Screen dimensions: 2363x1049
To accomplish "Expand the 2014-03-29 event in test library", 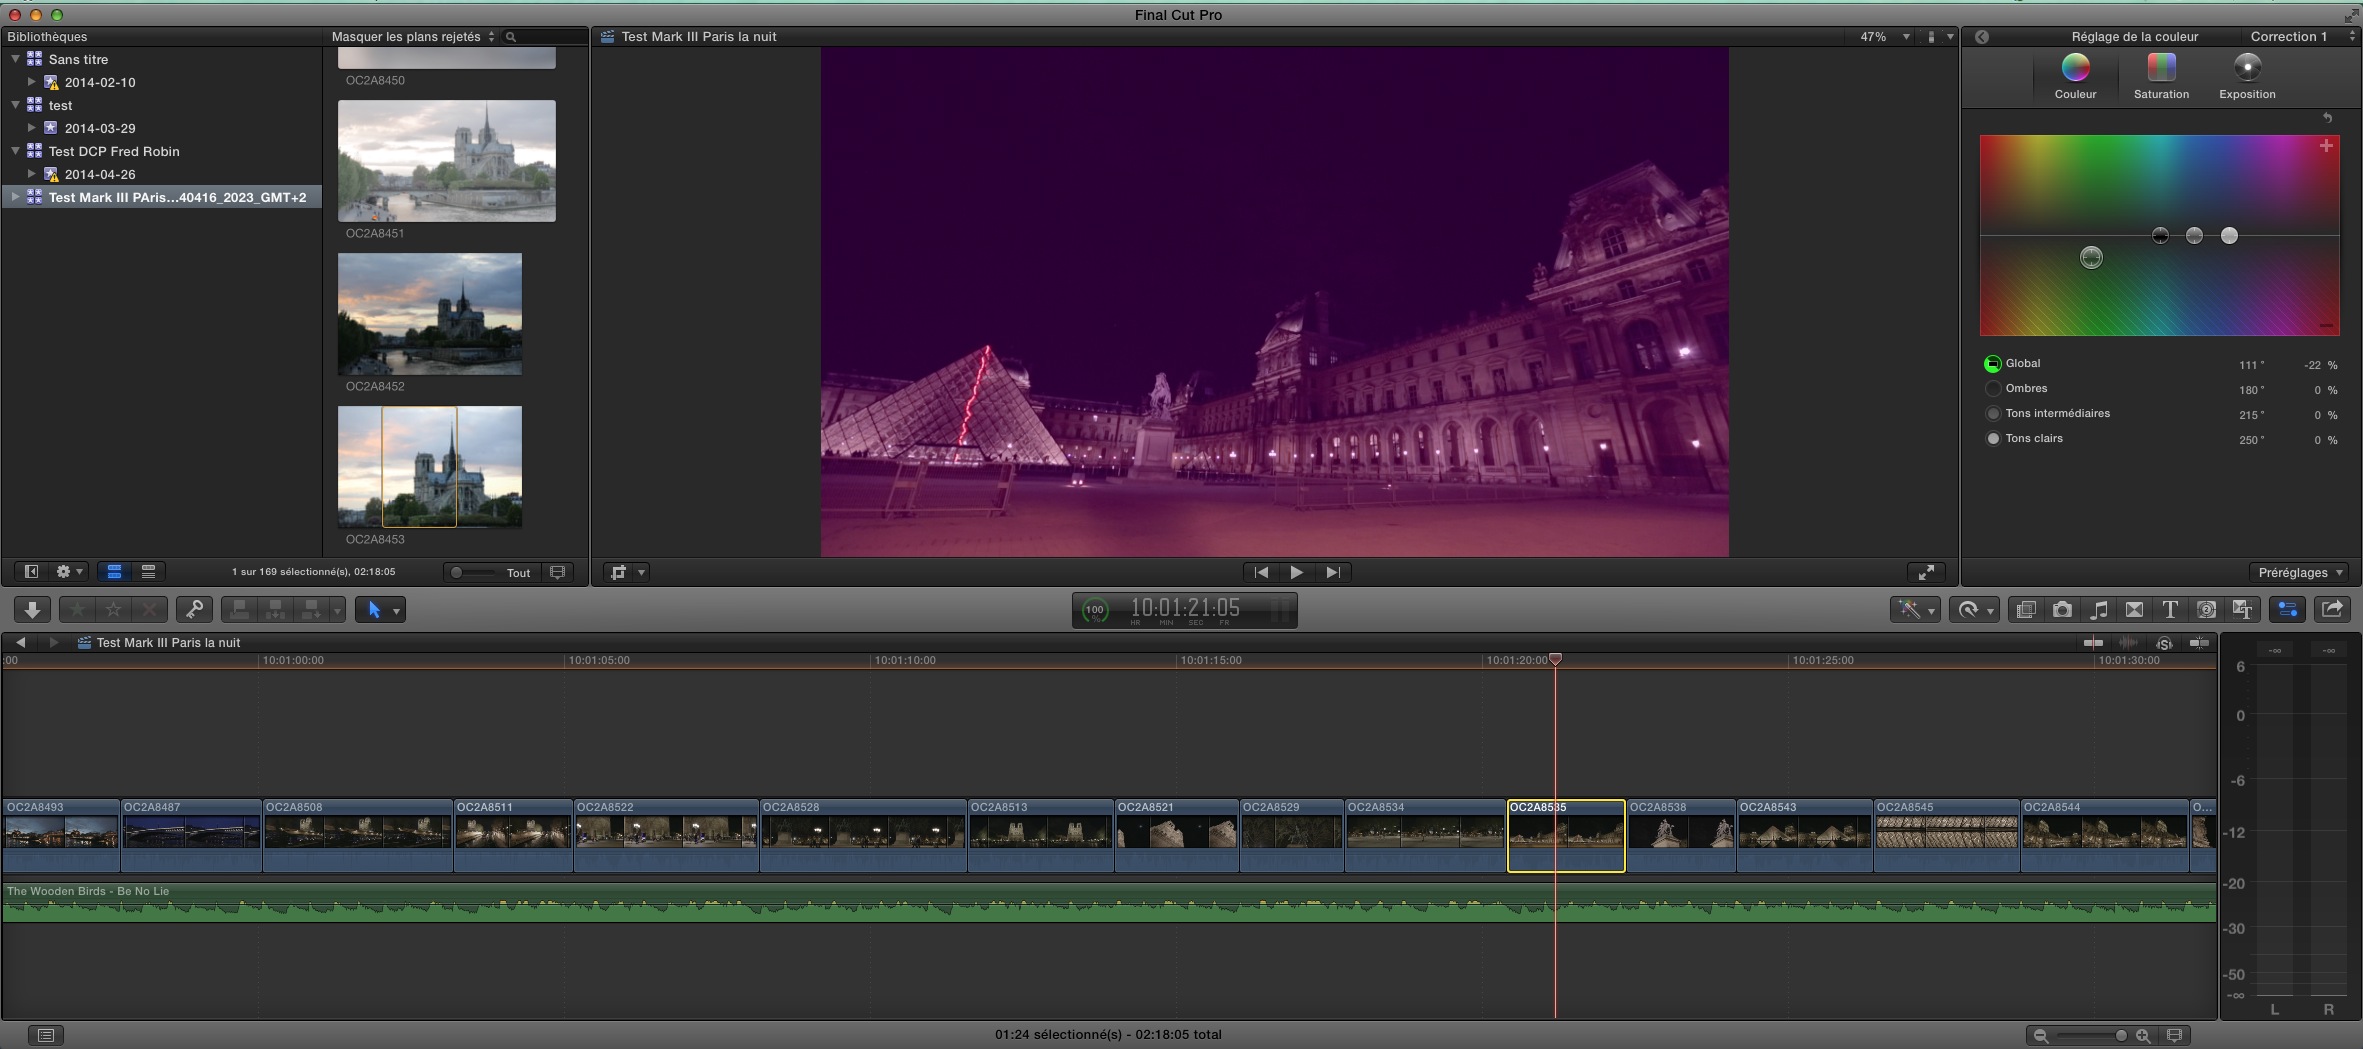I will [x=32, y=128].
